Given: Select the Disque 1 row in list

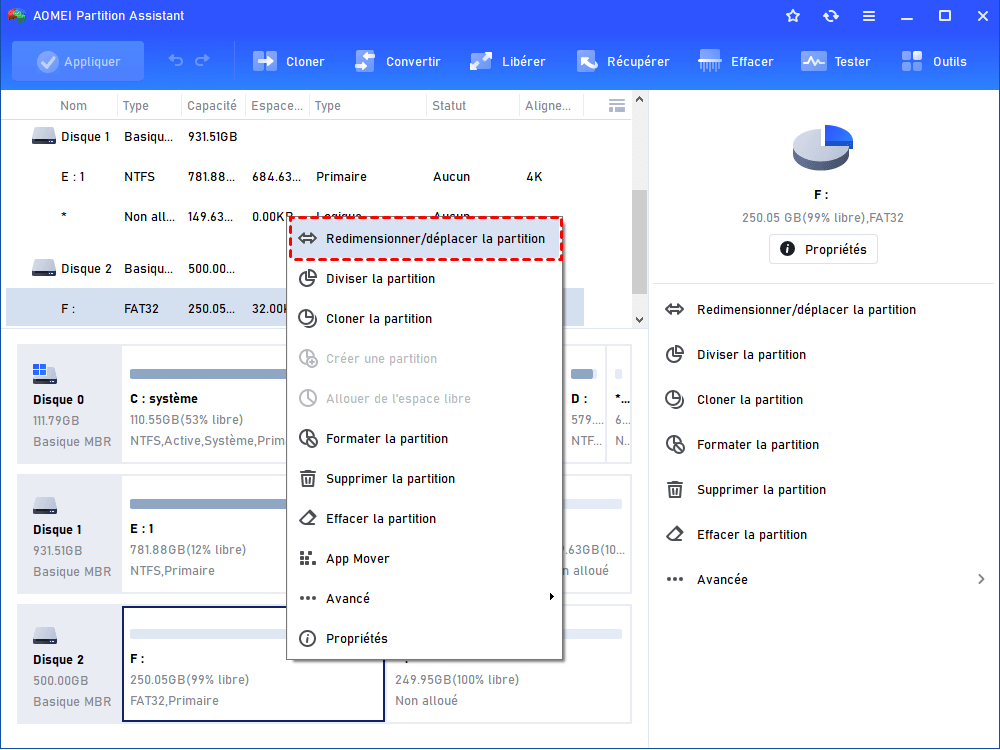Looking at the screenshot, I should [295, 136].
